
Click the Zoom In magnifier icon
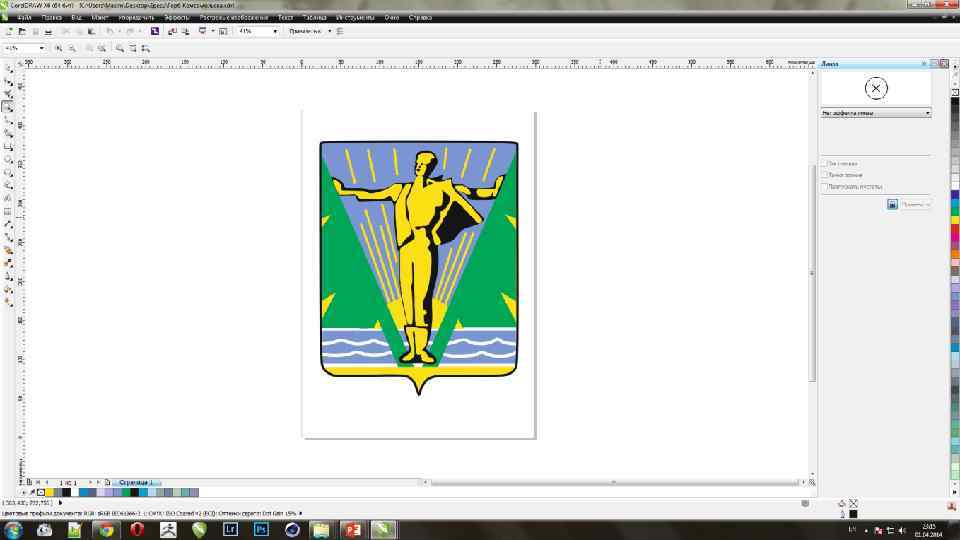[x=58, y=48]
